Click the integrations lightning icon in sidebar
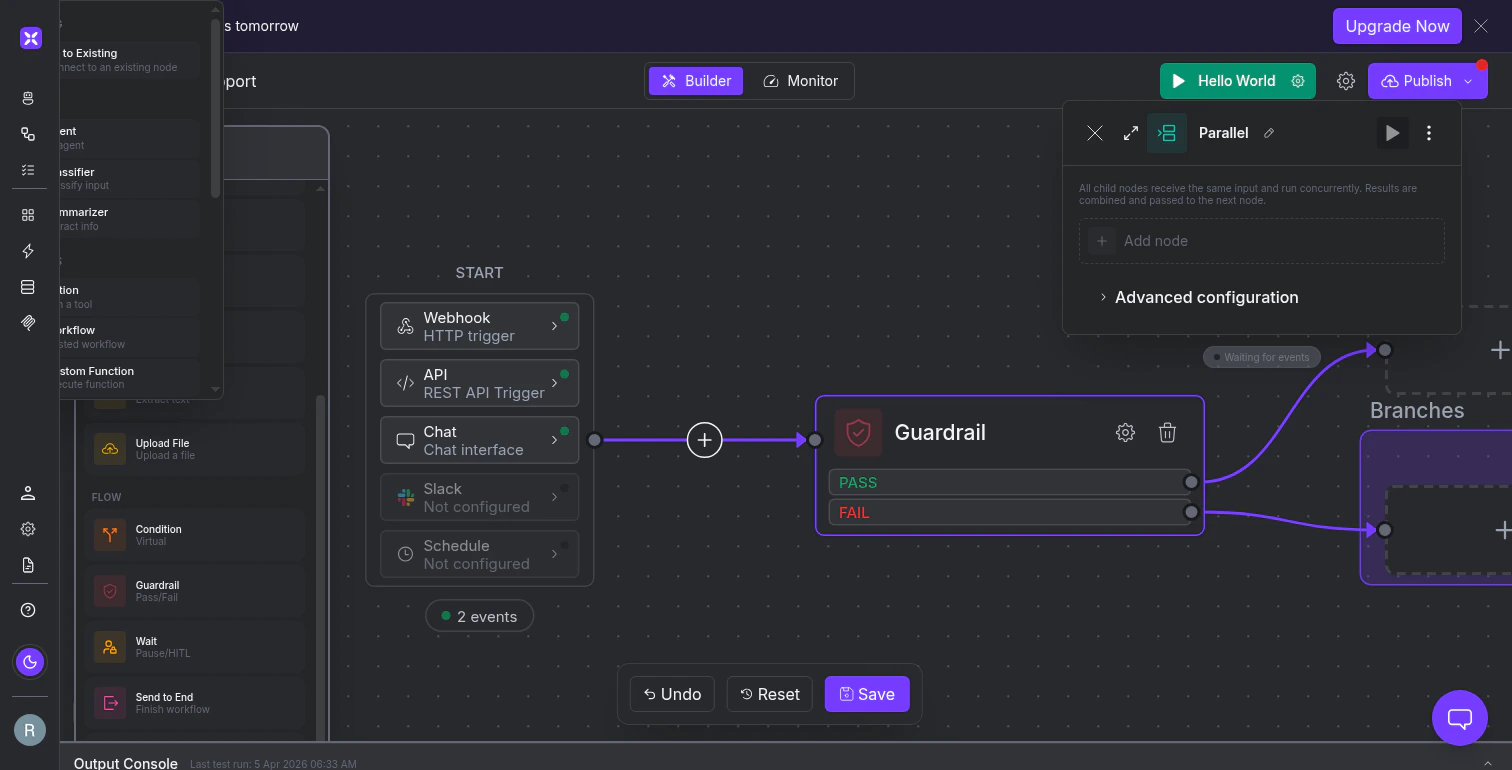Screen dimensions: 1512x770 28,251
